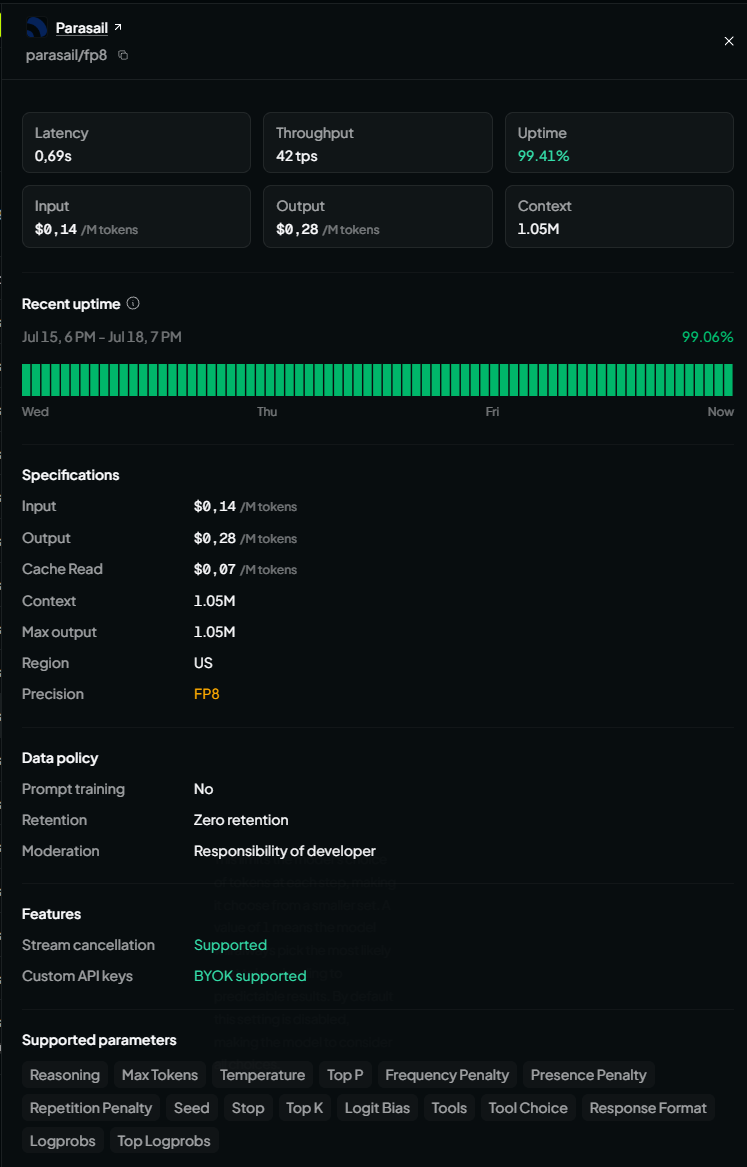747x1167 pixels.
Task: Select the Presence Penalty parameter tag
Action: pos(589,1075)
